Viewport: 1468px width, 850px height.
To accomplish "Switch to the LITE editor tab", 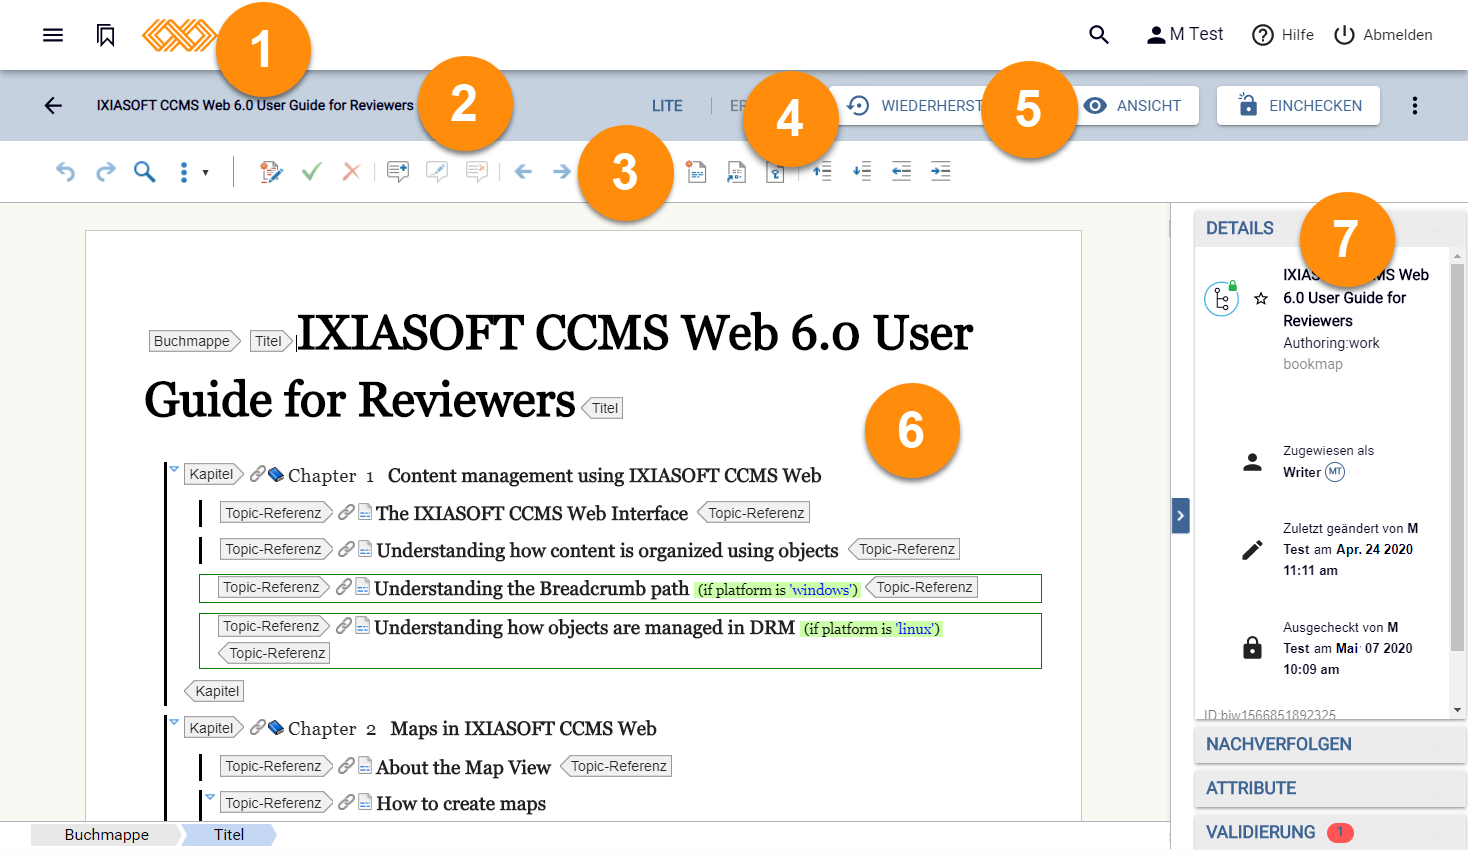I will tap(667, 106).
